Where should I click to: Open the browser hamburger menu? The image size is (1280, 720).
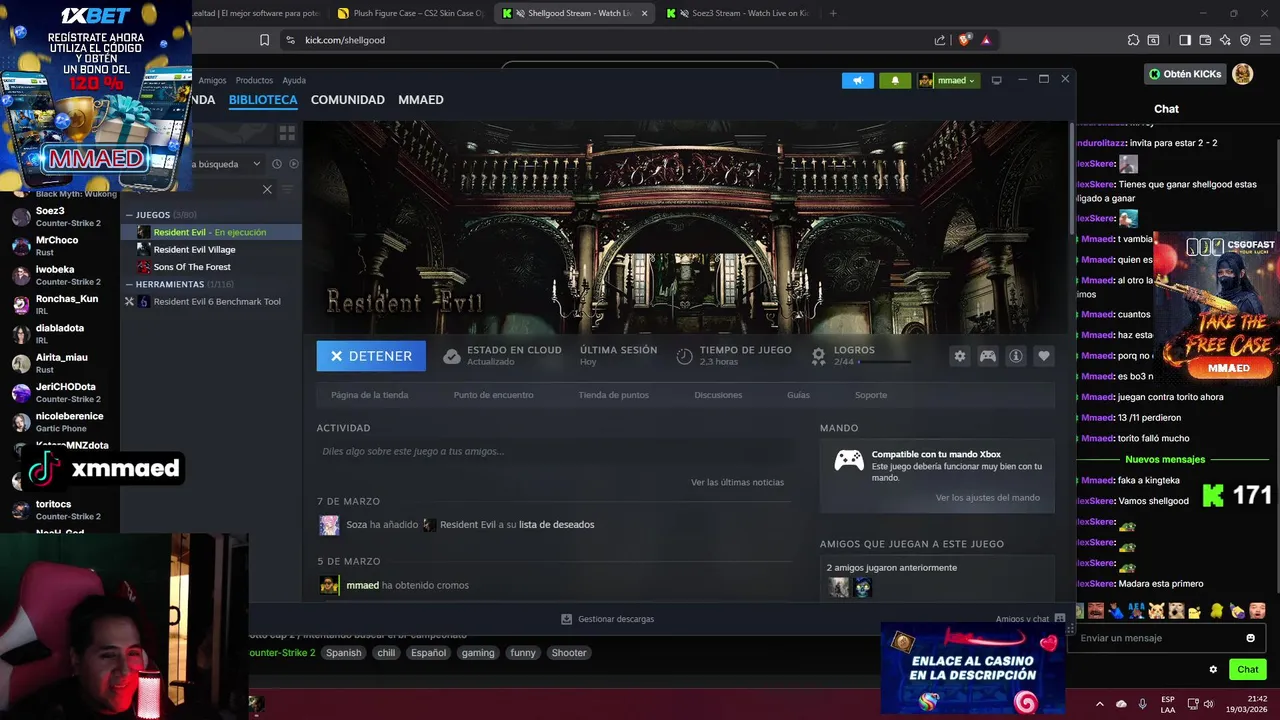(x=1265, y=40)
